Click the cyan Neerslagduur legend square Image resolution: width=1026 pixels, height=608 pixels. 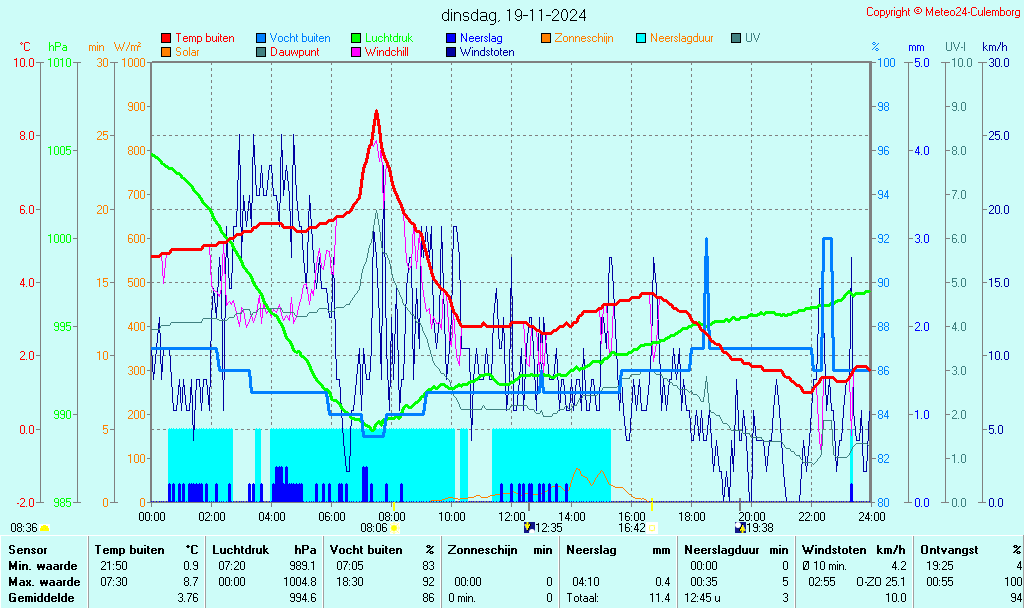[x=641, y=38]
